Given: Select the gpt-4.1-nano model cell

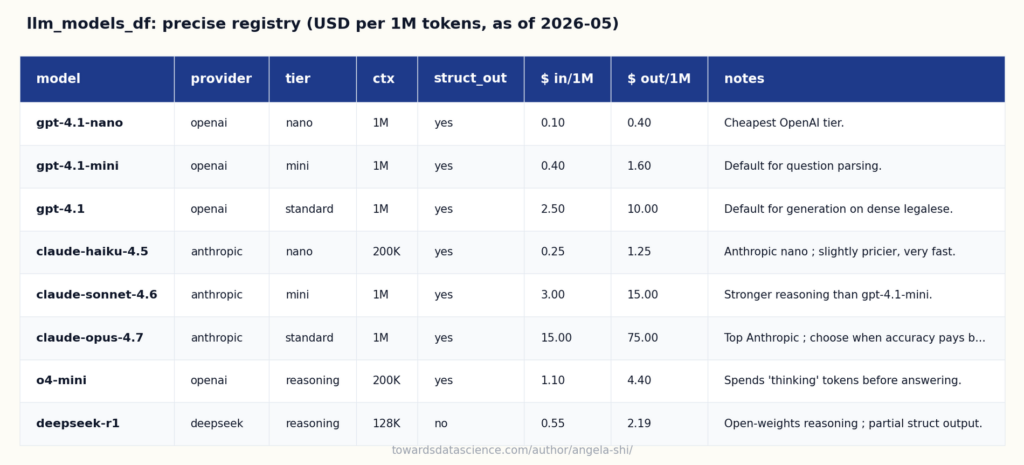Looking at the screenshot, I should (x=97, y=123).
